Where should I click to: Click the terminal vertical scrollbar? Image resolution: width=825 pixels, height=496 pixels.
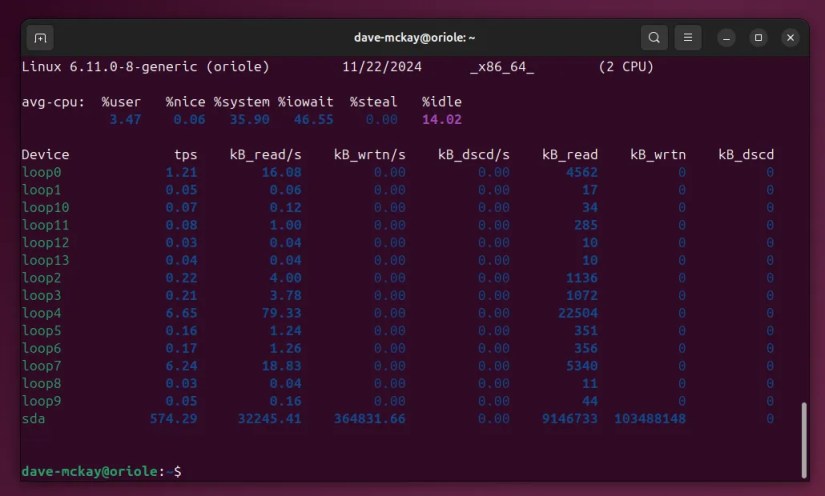[x=804, y=440]
